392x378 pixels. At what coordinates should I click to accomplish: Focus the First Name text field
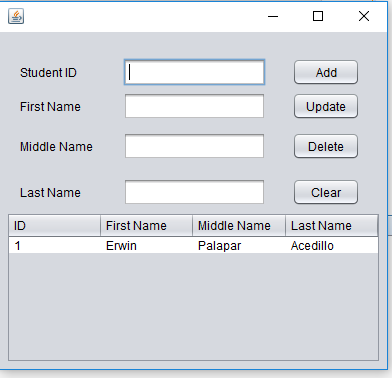point(194,106)
